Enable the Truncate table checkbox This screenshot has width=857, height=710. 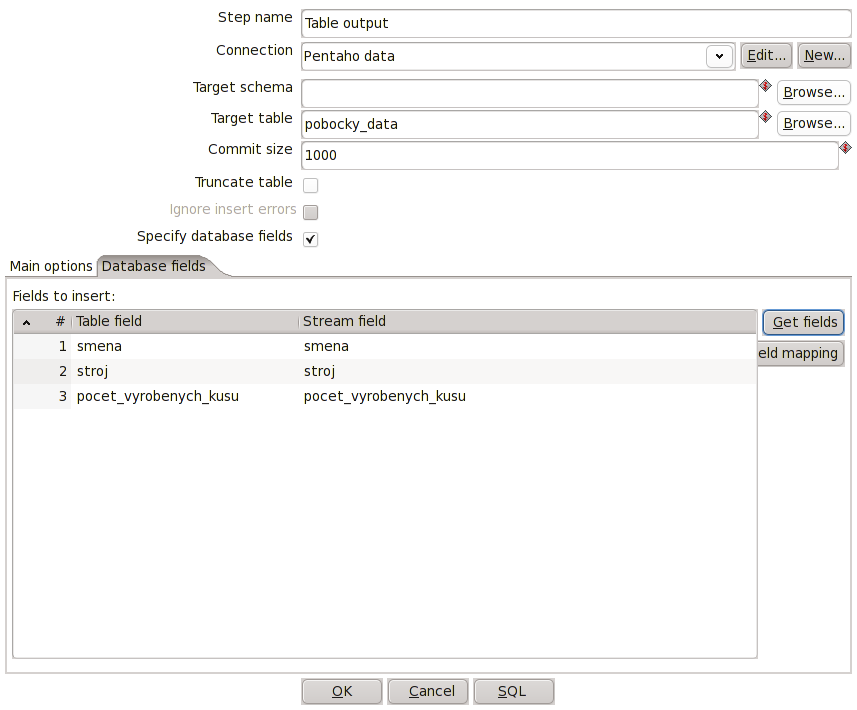311,185
